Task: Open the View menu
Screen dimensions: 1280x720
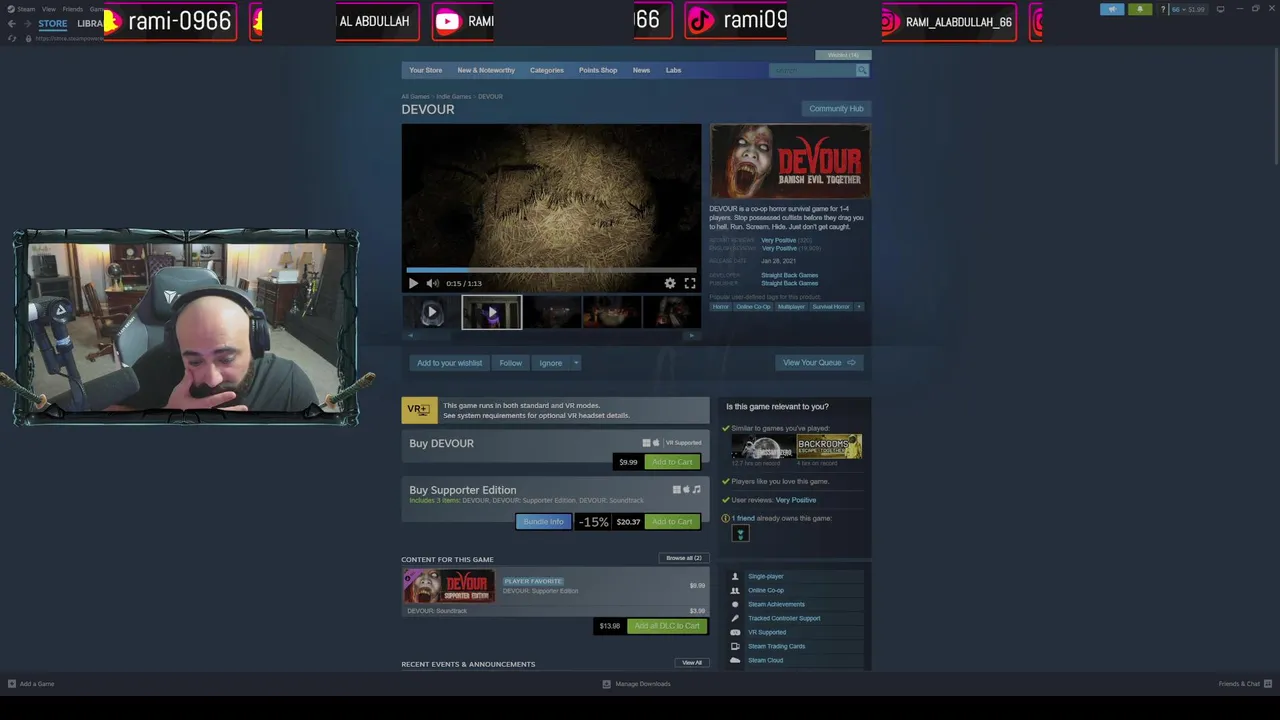Action: pyautogui.click(x=48, y=9)
